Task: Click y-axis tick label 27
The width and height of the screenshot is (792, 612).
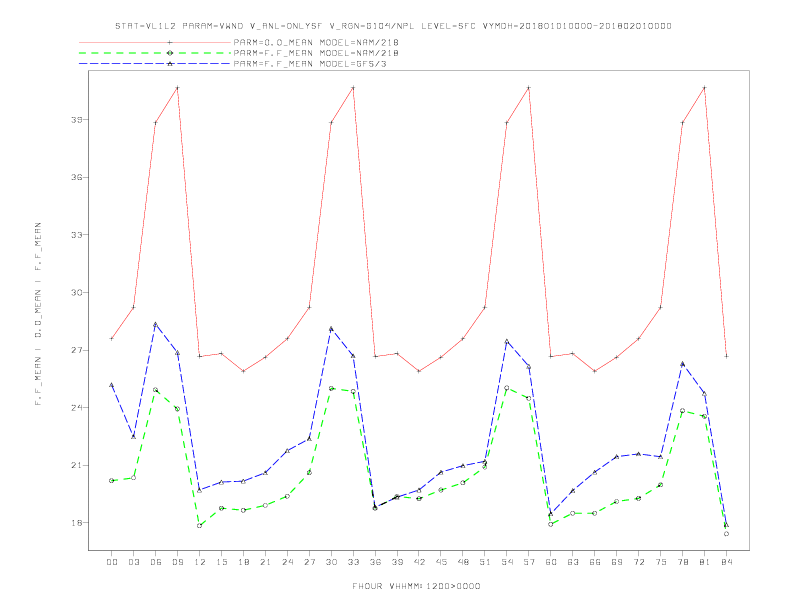Action: tap(77, 350)
